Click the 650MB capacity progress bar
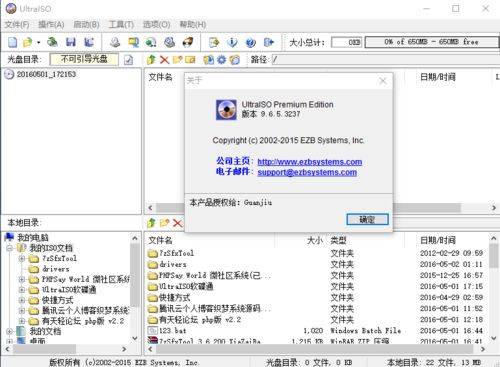 432,42
